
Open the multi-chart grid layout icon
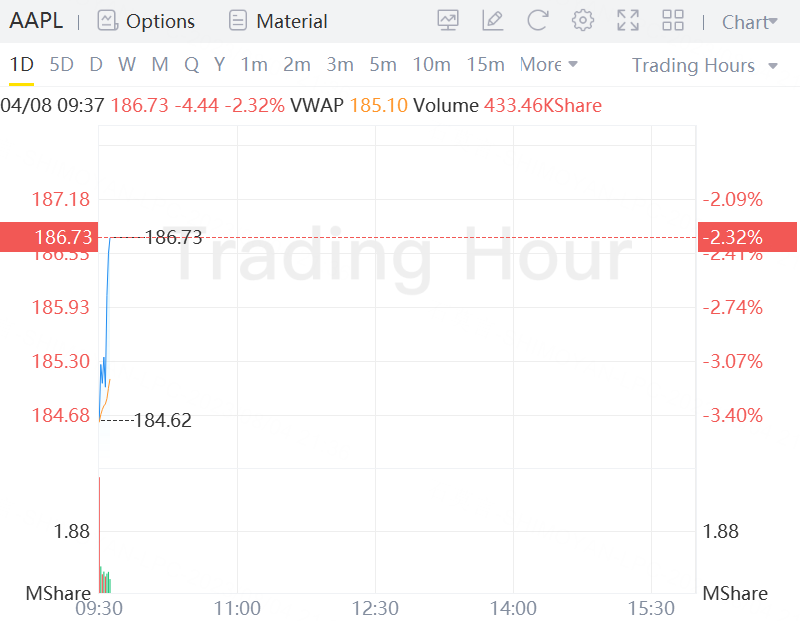click(673, 21)
